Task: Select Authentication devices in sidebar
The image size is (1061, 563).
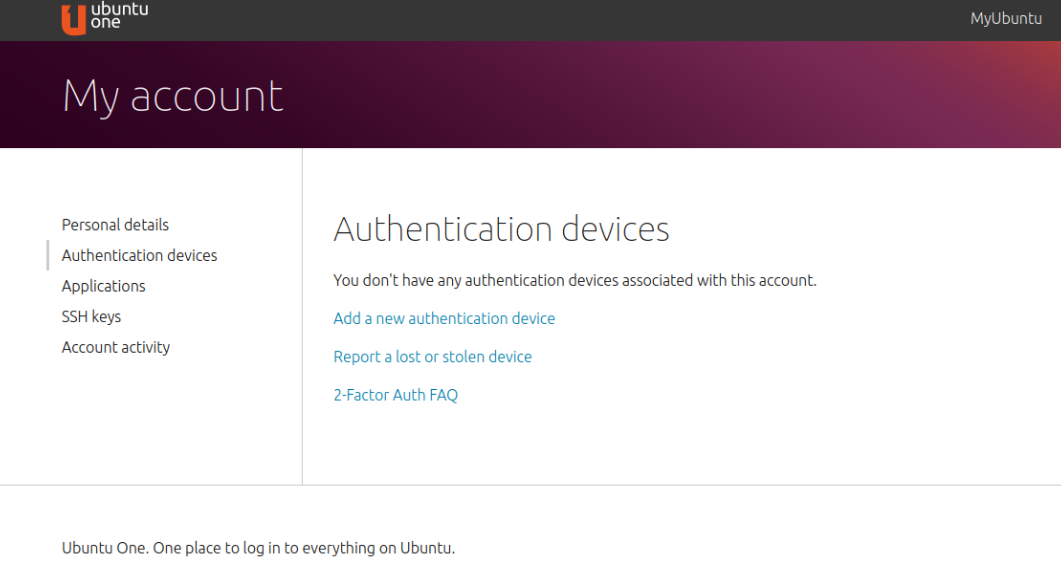Action: pos(139,255)
